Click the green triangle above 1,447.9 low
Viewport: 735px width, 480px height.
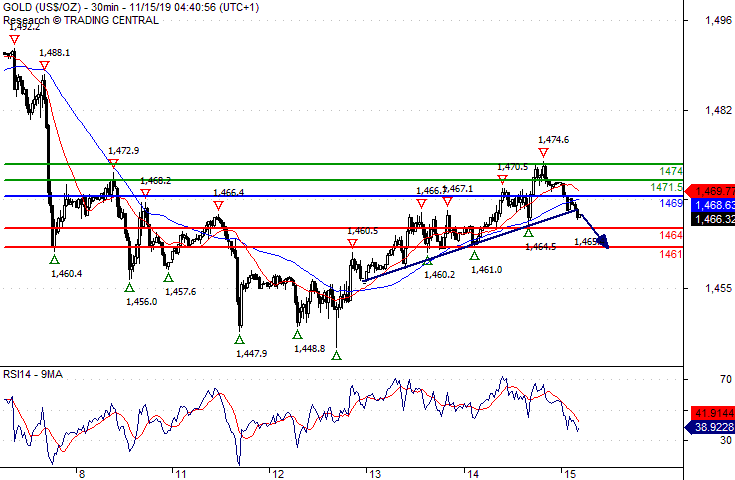click(240, 339)
